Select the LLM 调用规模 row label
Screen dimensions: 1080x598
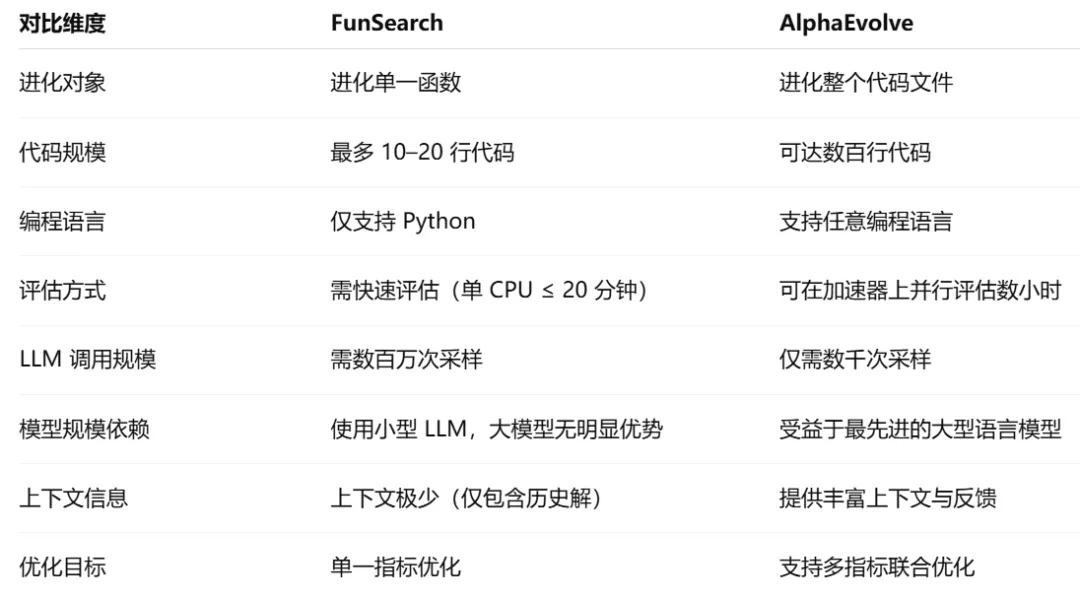coord(87,360)
